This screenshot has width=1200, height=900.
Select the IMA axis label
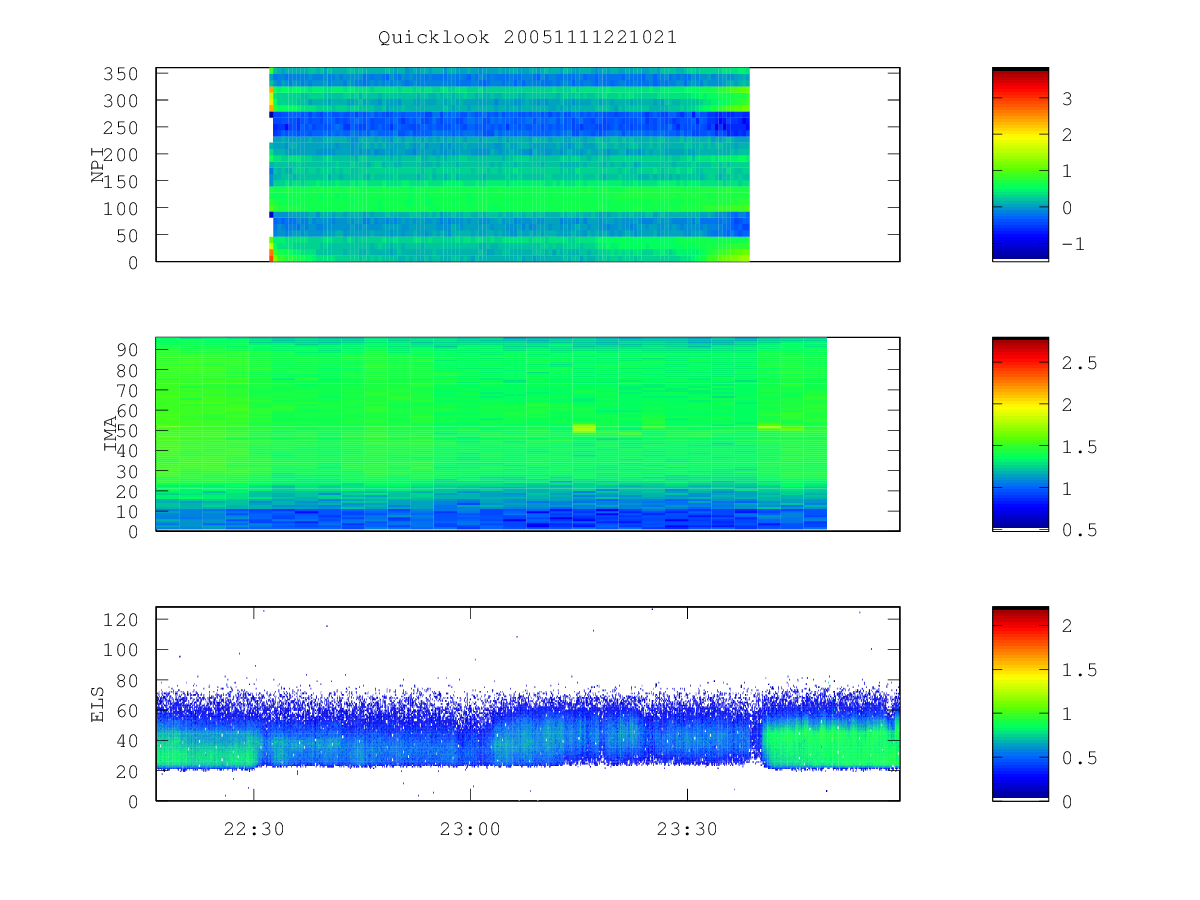[111, 434]
